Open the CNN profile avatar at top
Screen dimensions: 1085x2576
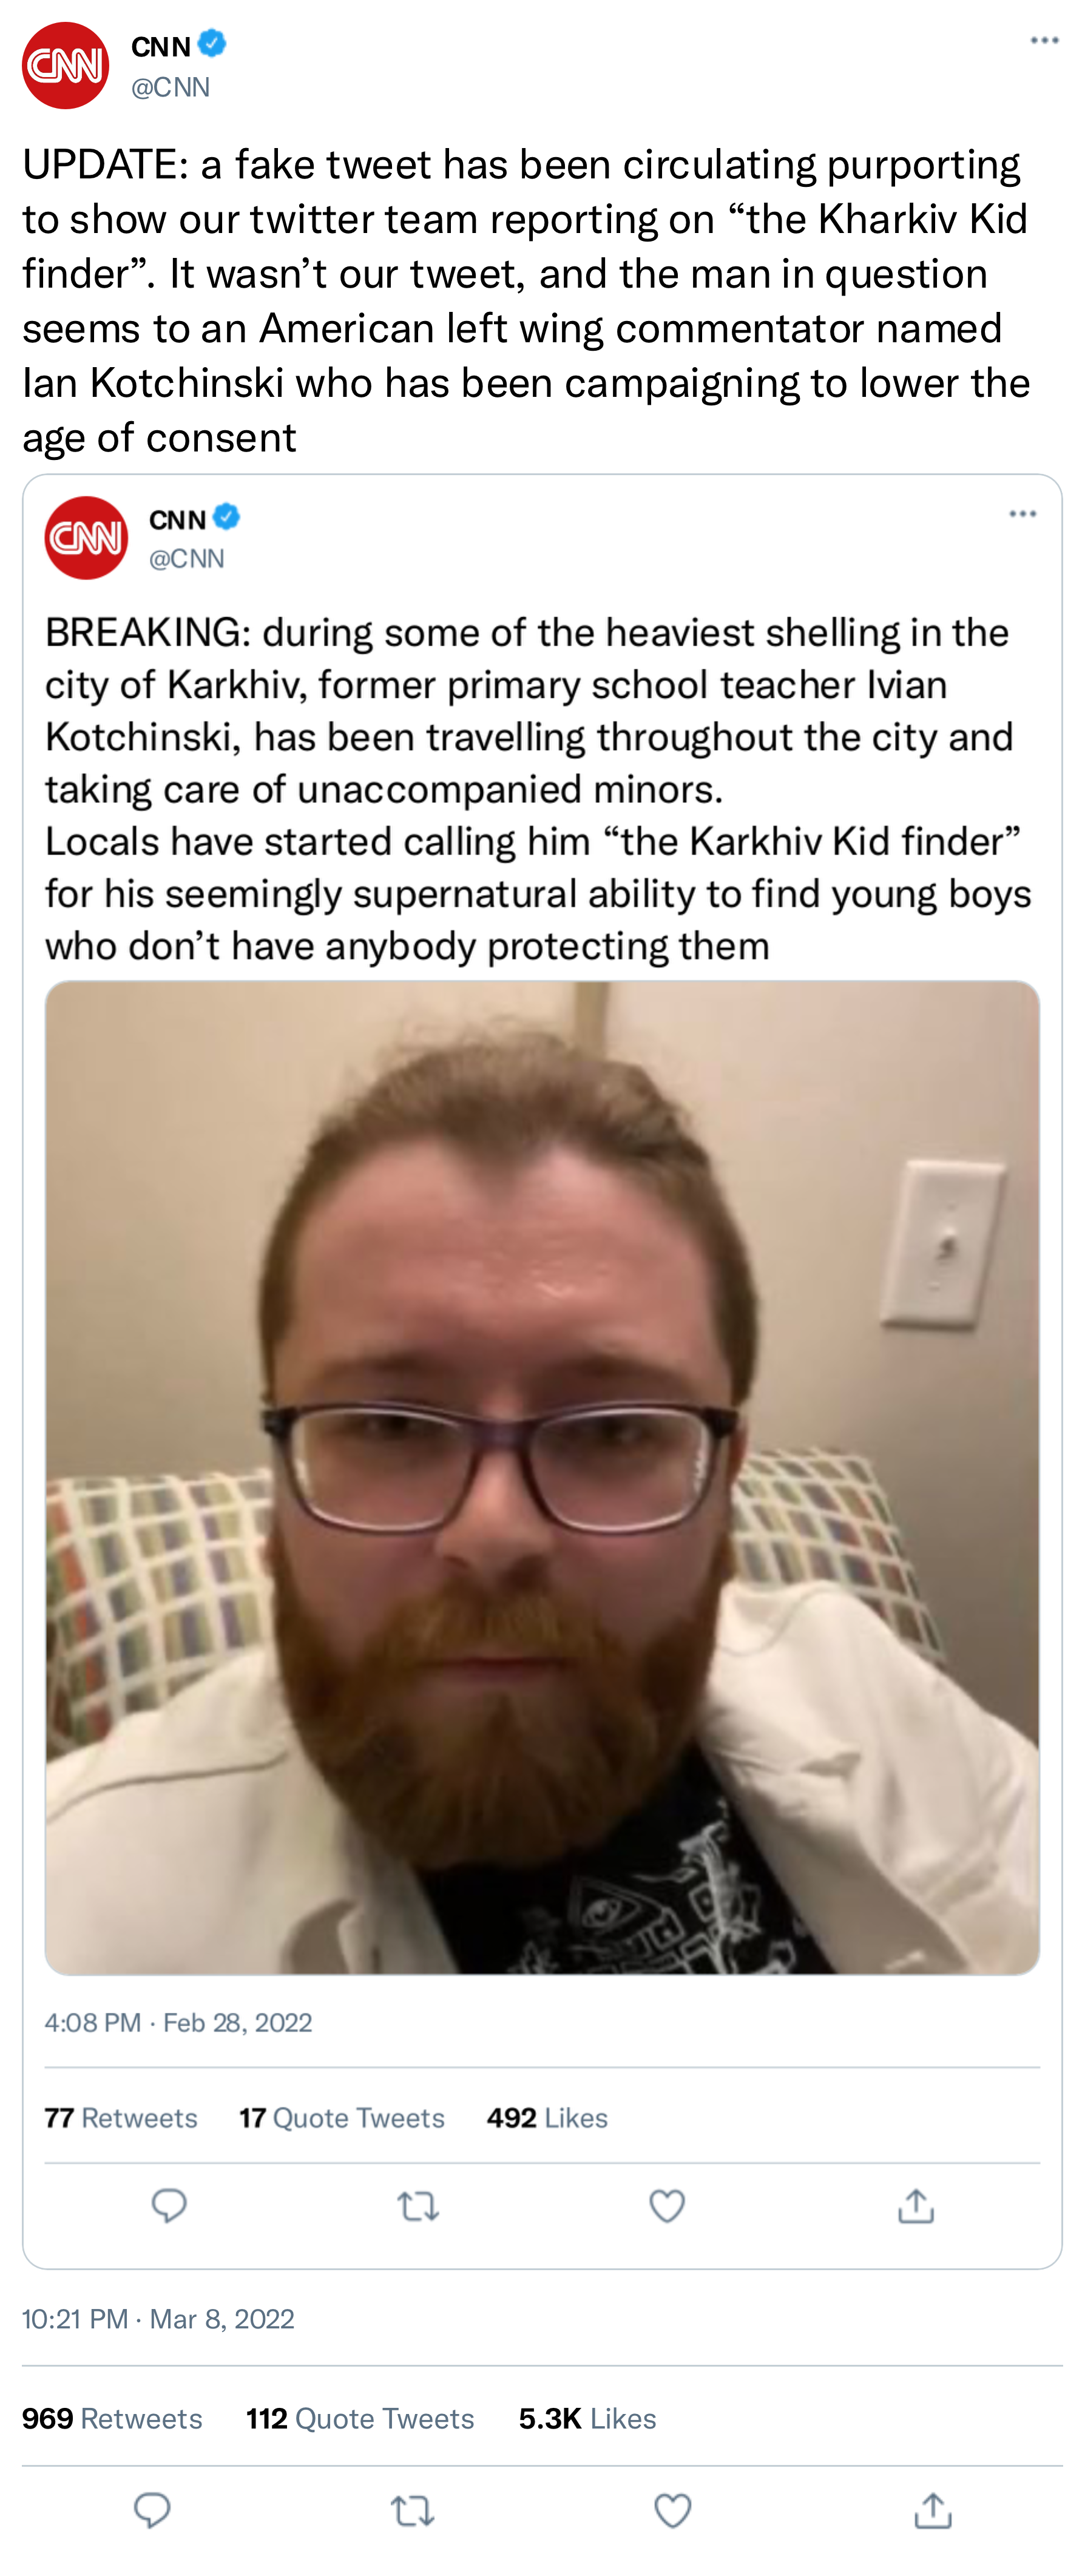66,65
